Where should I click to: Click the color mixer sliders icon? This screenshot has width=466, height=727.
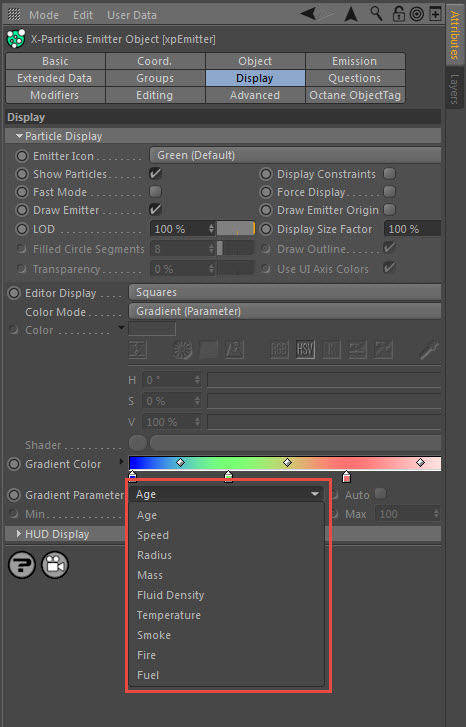pos(357,349)
